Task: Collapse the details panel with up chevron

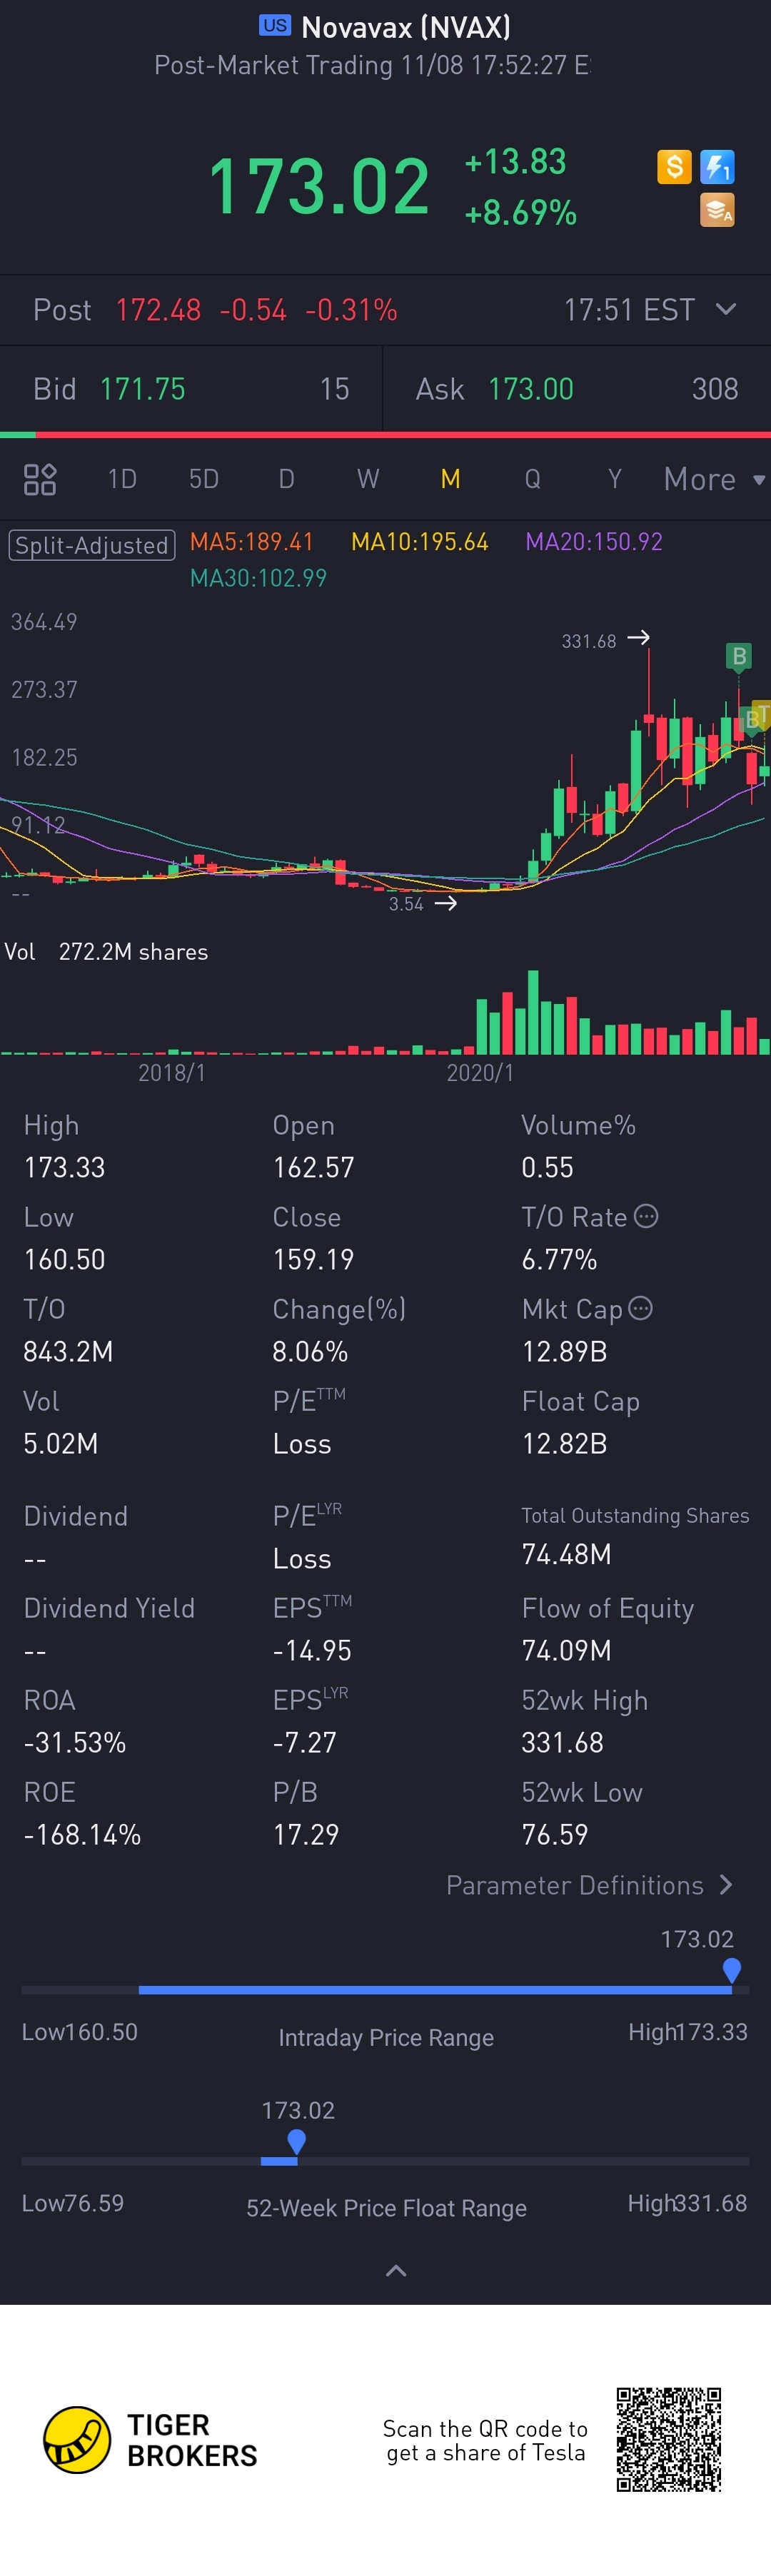Action: (396, 2271)
